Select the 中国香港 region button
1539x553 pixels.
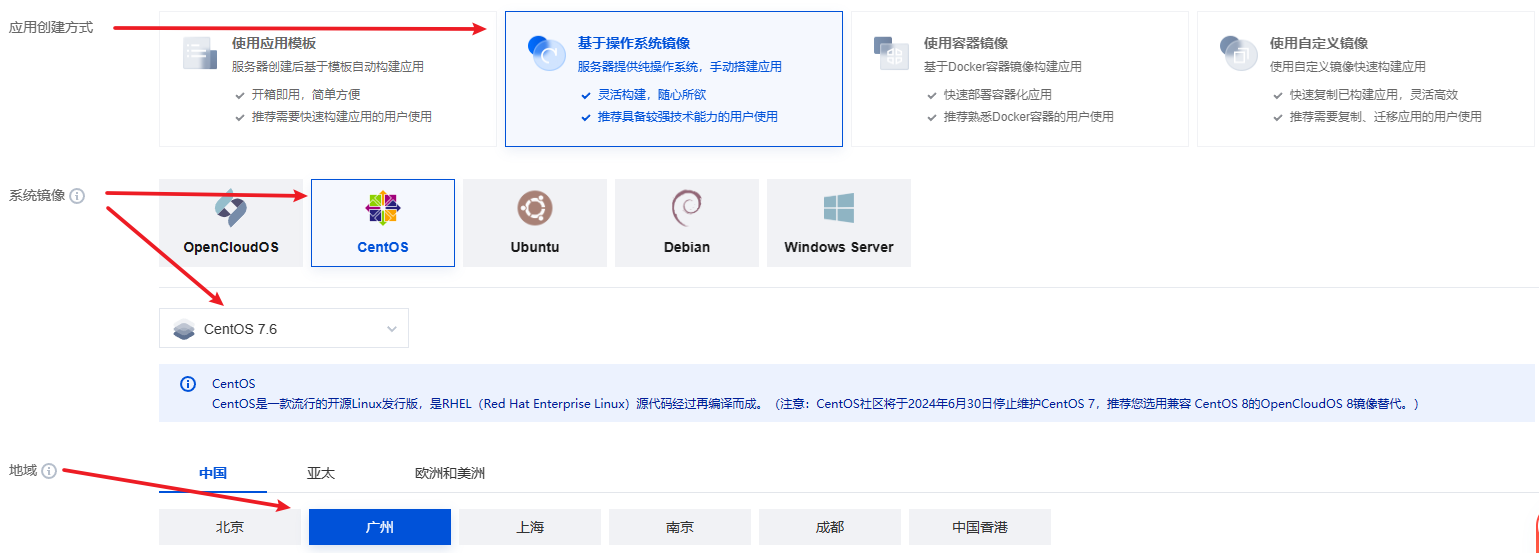tap(980, 527)
